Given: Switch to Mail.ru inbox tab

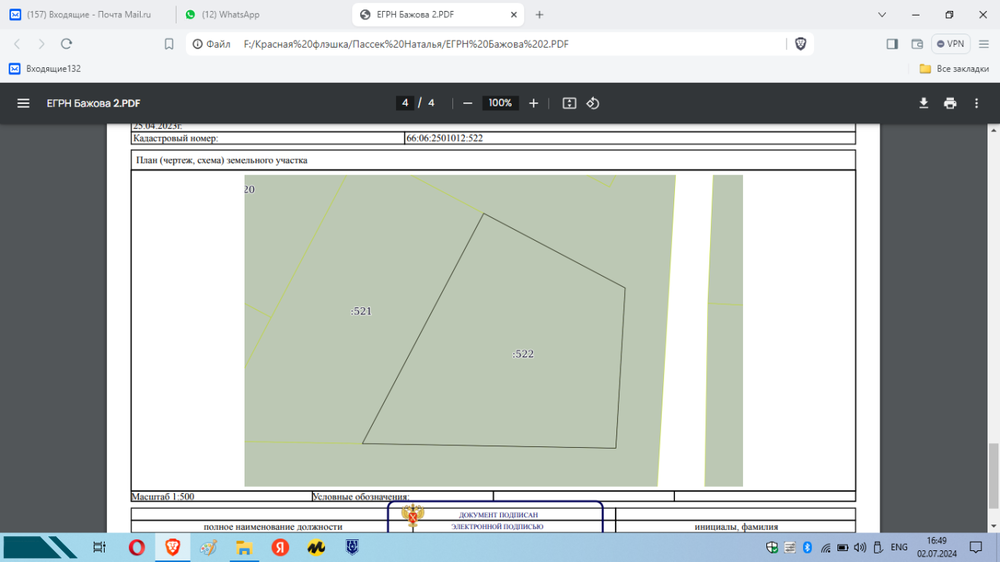Looking at the screenshot, I should (x=88, y=14).
